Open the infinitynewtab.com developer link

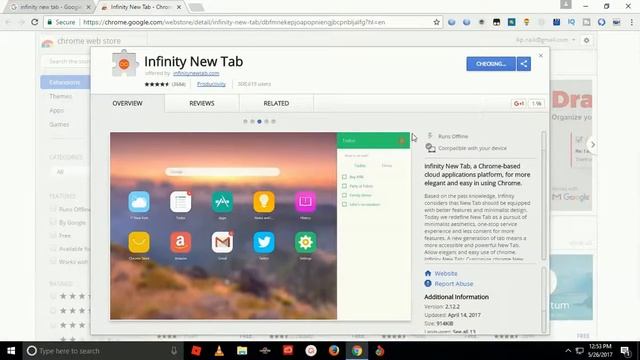tap(196, 73)
